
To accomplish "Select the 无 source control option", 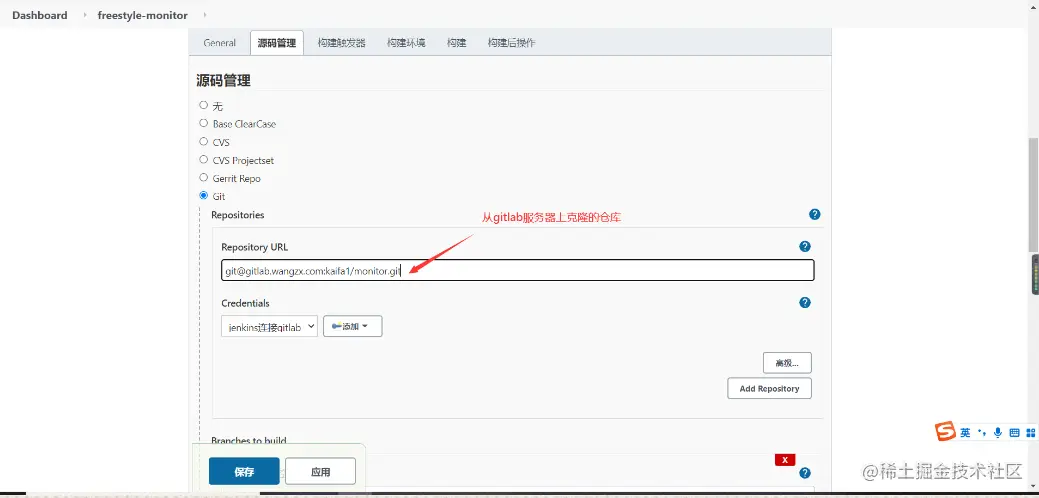I will coord(203,105).
